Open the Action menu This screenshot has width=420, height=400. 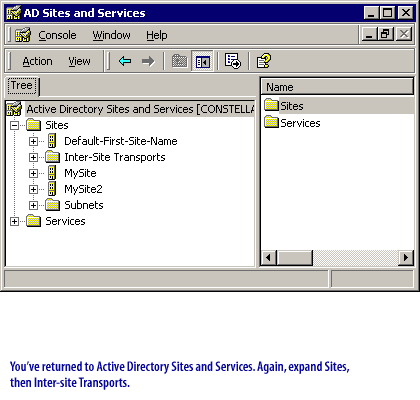coord(37,61)
